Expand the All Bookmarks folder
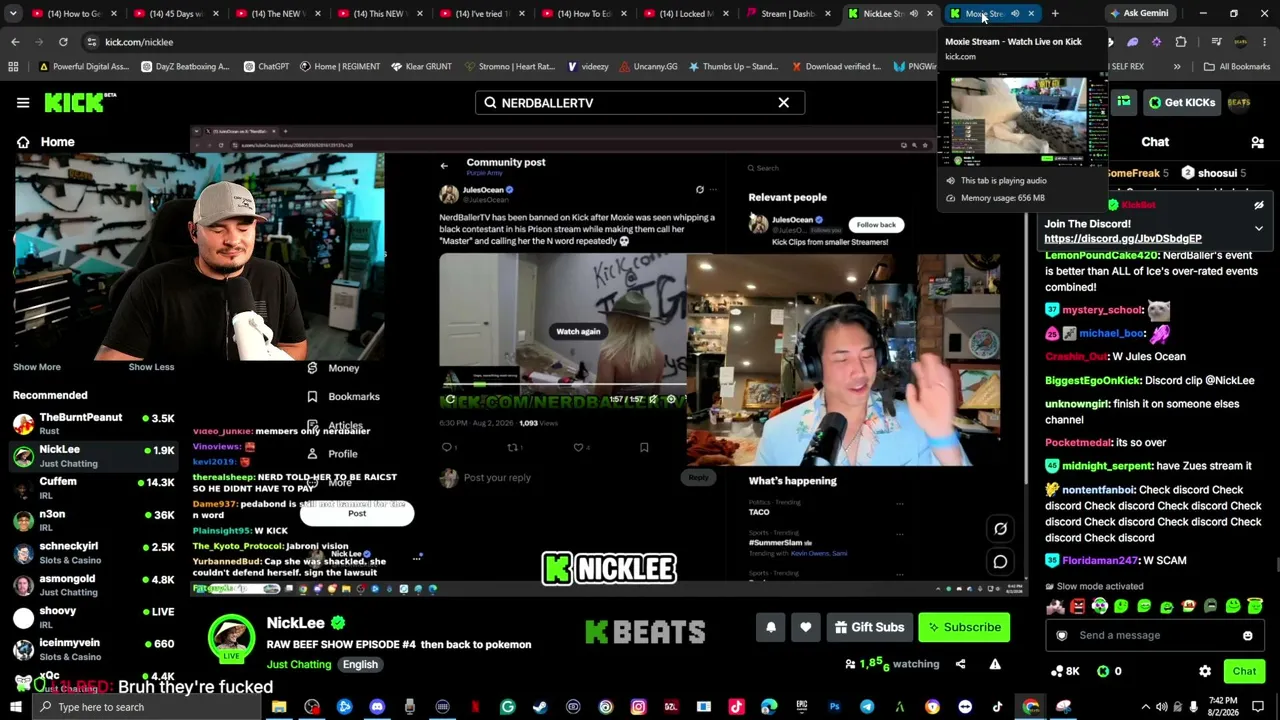1280x720 pixels. point(1237,67)
